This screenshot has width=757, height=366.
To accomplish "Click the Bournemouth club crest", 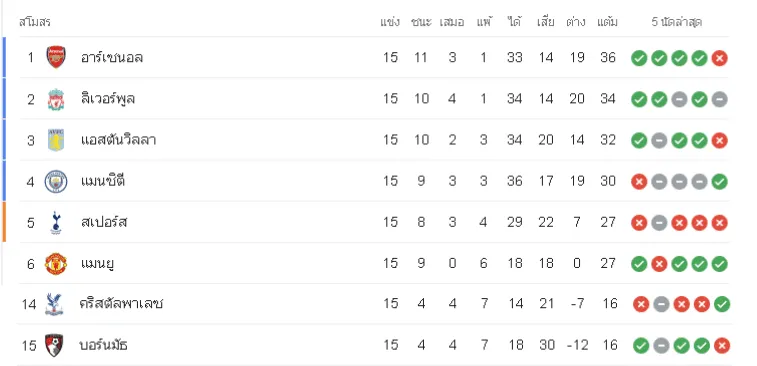I will coord(54,345).
